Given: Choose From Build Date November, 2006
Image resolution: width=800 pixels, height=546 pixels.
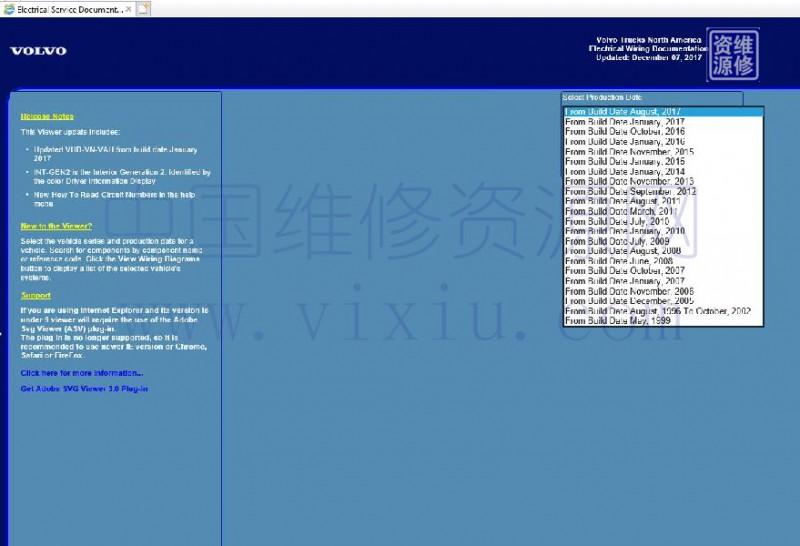Looking at the screenshot, I should point(663,291).
